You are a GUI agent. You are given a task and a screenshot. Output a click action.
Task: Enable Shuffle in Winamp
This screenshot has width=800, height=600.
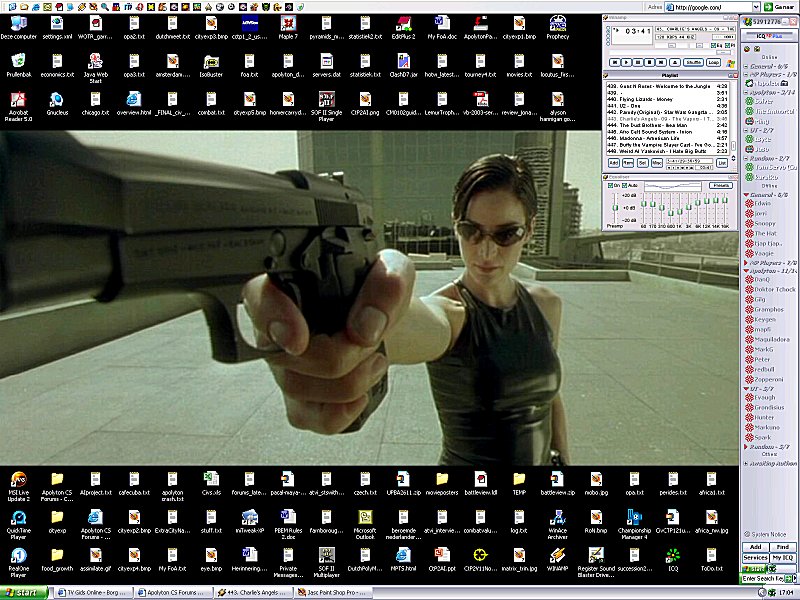click(693, 62)
